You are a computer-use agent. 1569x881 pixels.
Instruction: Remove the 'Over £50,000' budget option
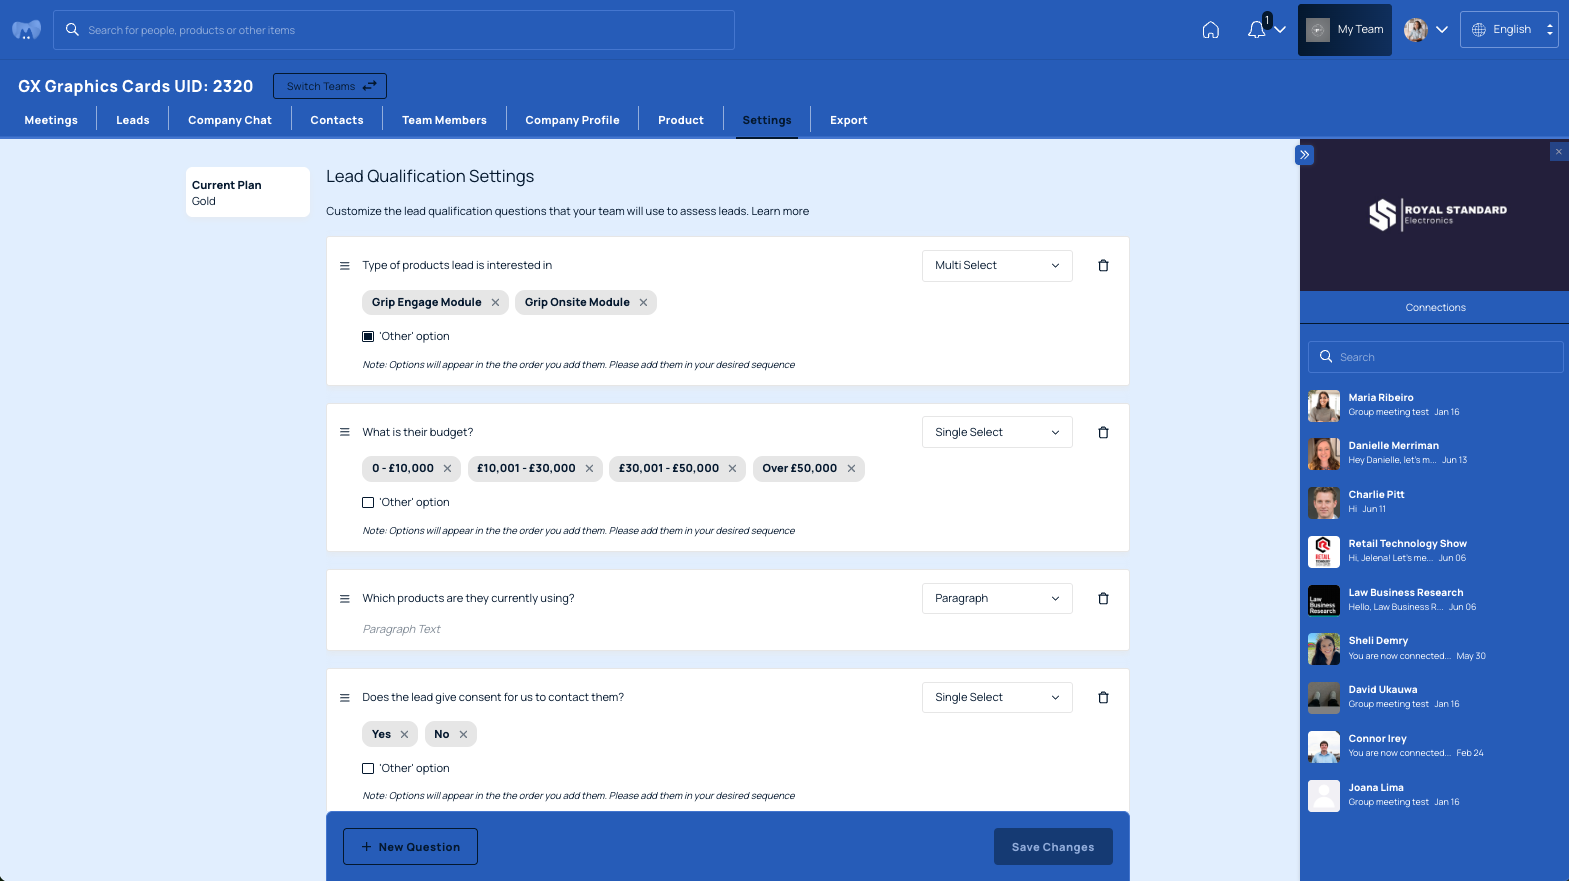(x=851, y=469)
